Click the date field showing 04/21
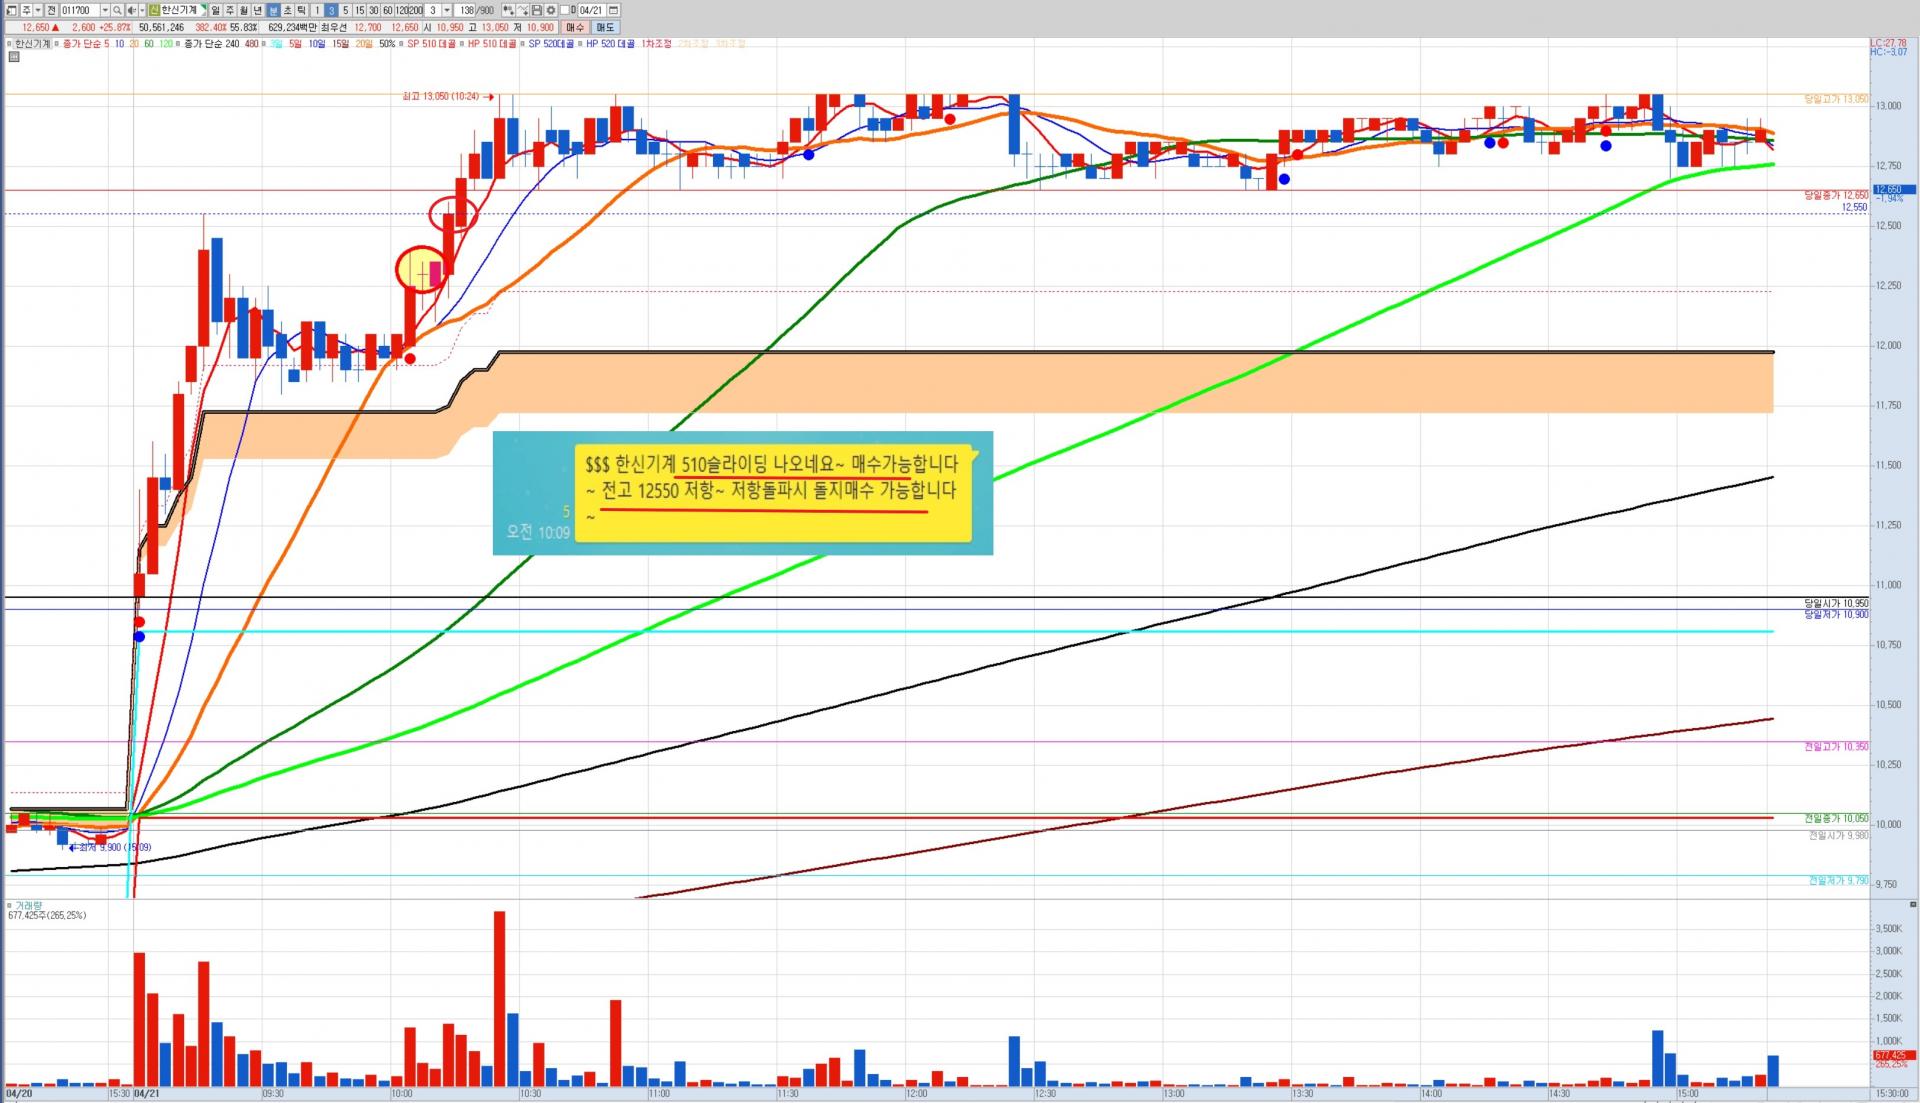1920x1103 pixels. pyautogui.click(x=591, y=10)
